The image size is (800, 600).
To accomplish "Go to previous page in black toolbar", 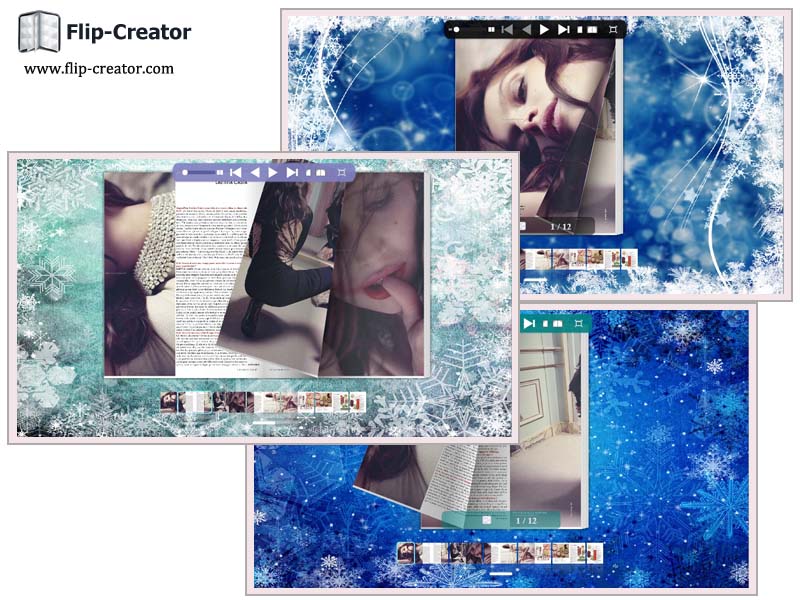I will pyautogui.click(x=526, y=30).
